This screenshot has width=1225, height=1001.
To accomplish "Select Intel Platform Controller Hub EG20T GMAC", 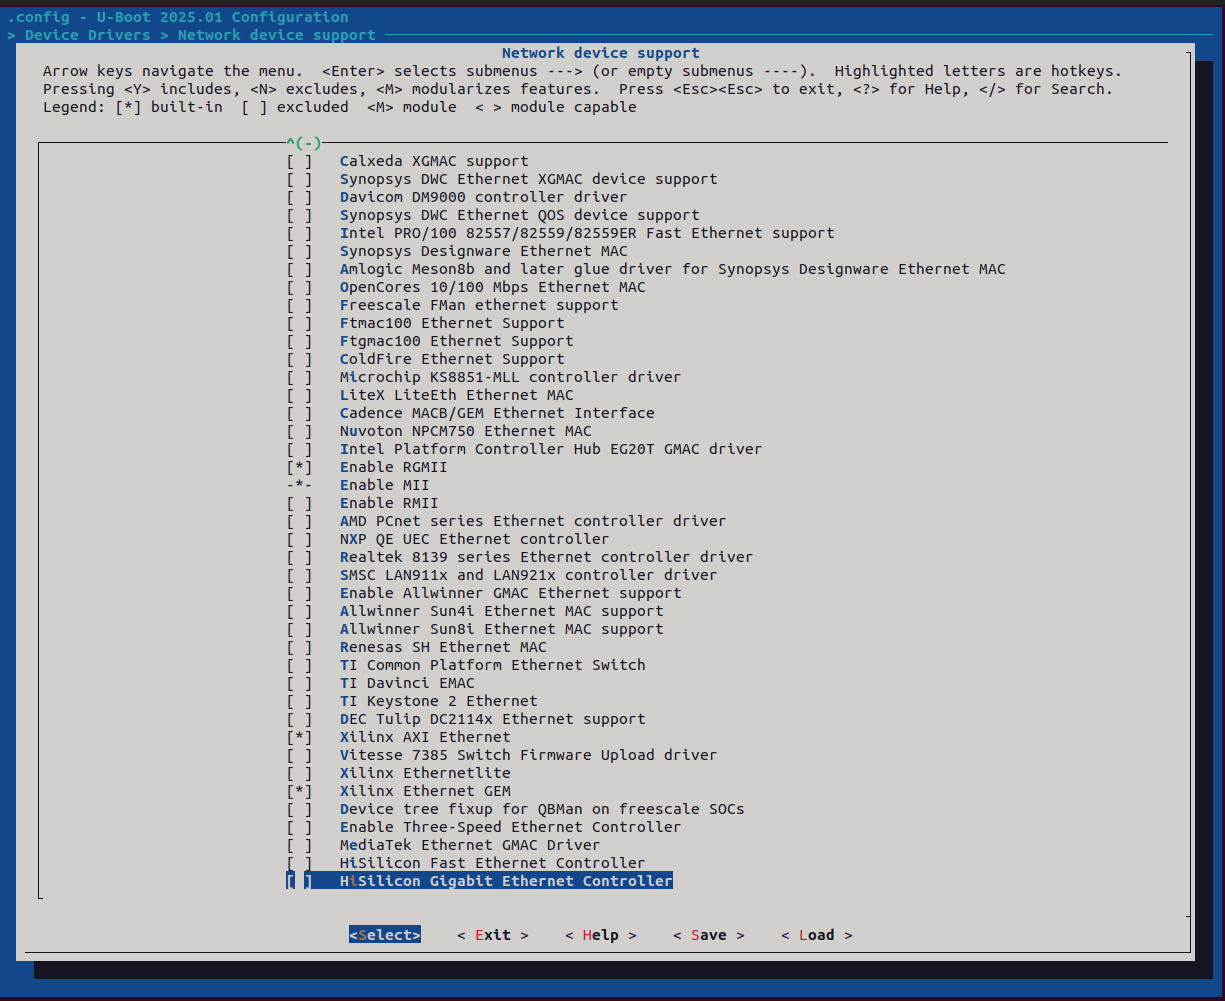I will pos(551,449).
